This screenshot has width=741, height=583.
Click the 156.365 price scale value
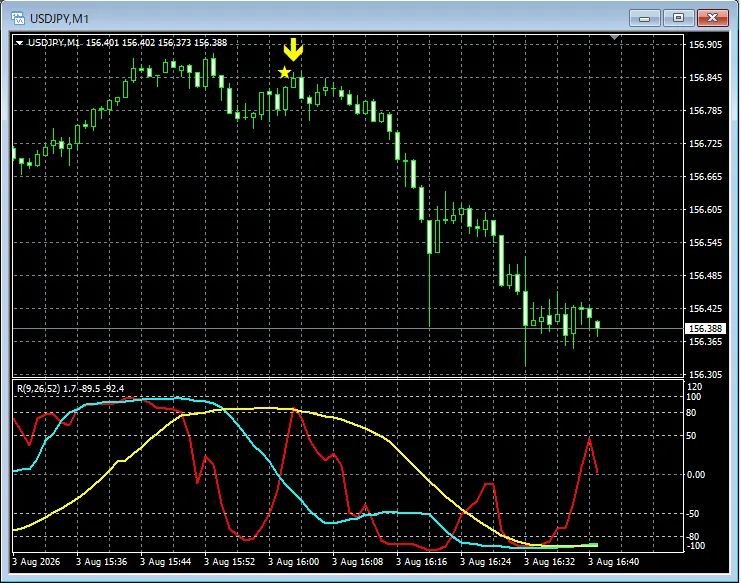tap(706, 342)
